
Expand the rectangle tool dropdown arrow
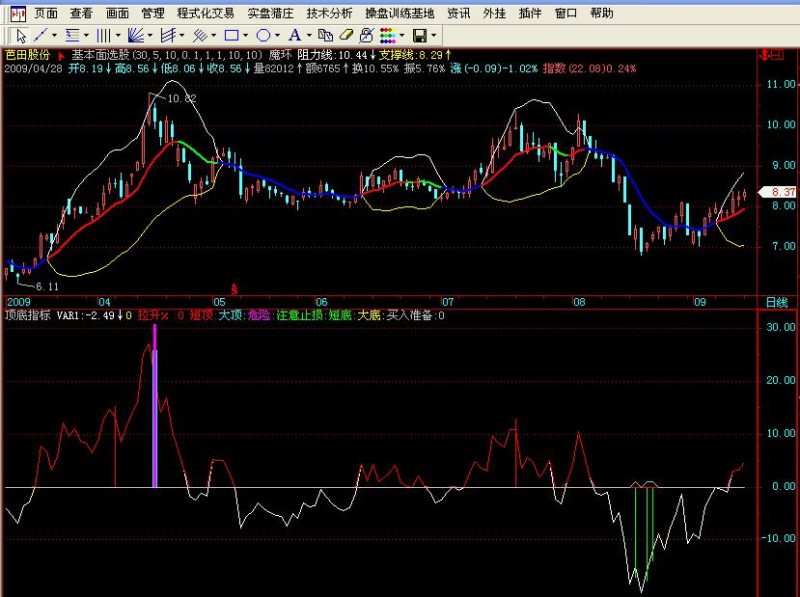(x=245, y=36)
